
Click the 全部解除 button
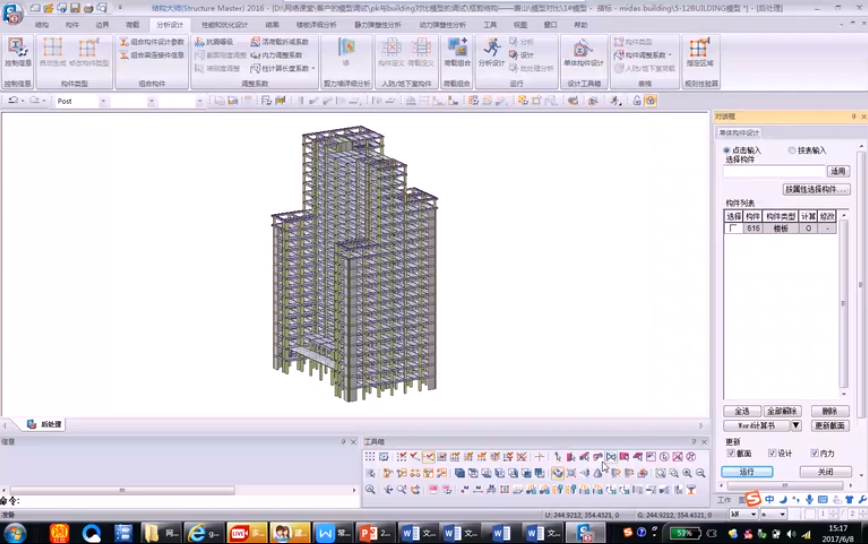[x=782, y=411]
